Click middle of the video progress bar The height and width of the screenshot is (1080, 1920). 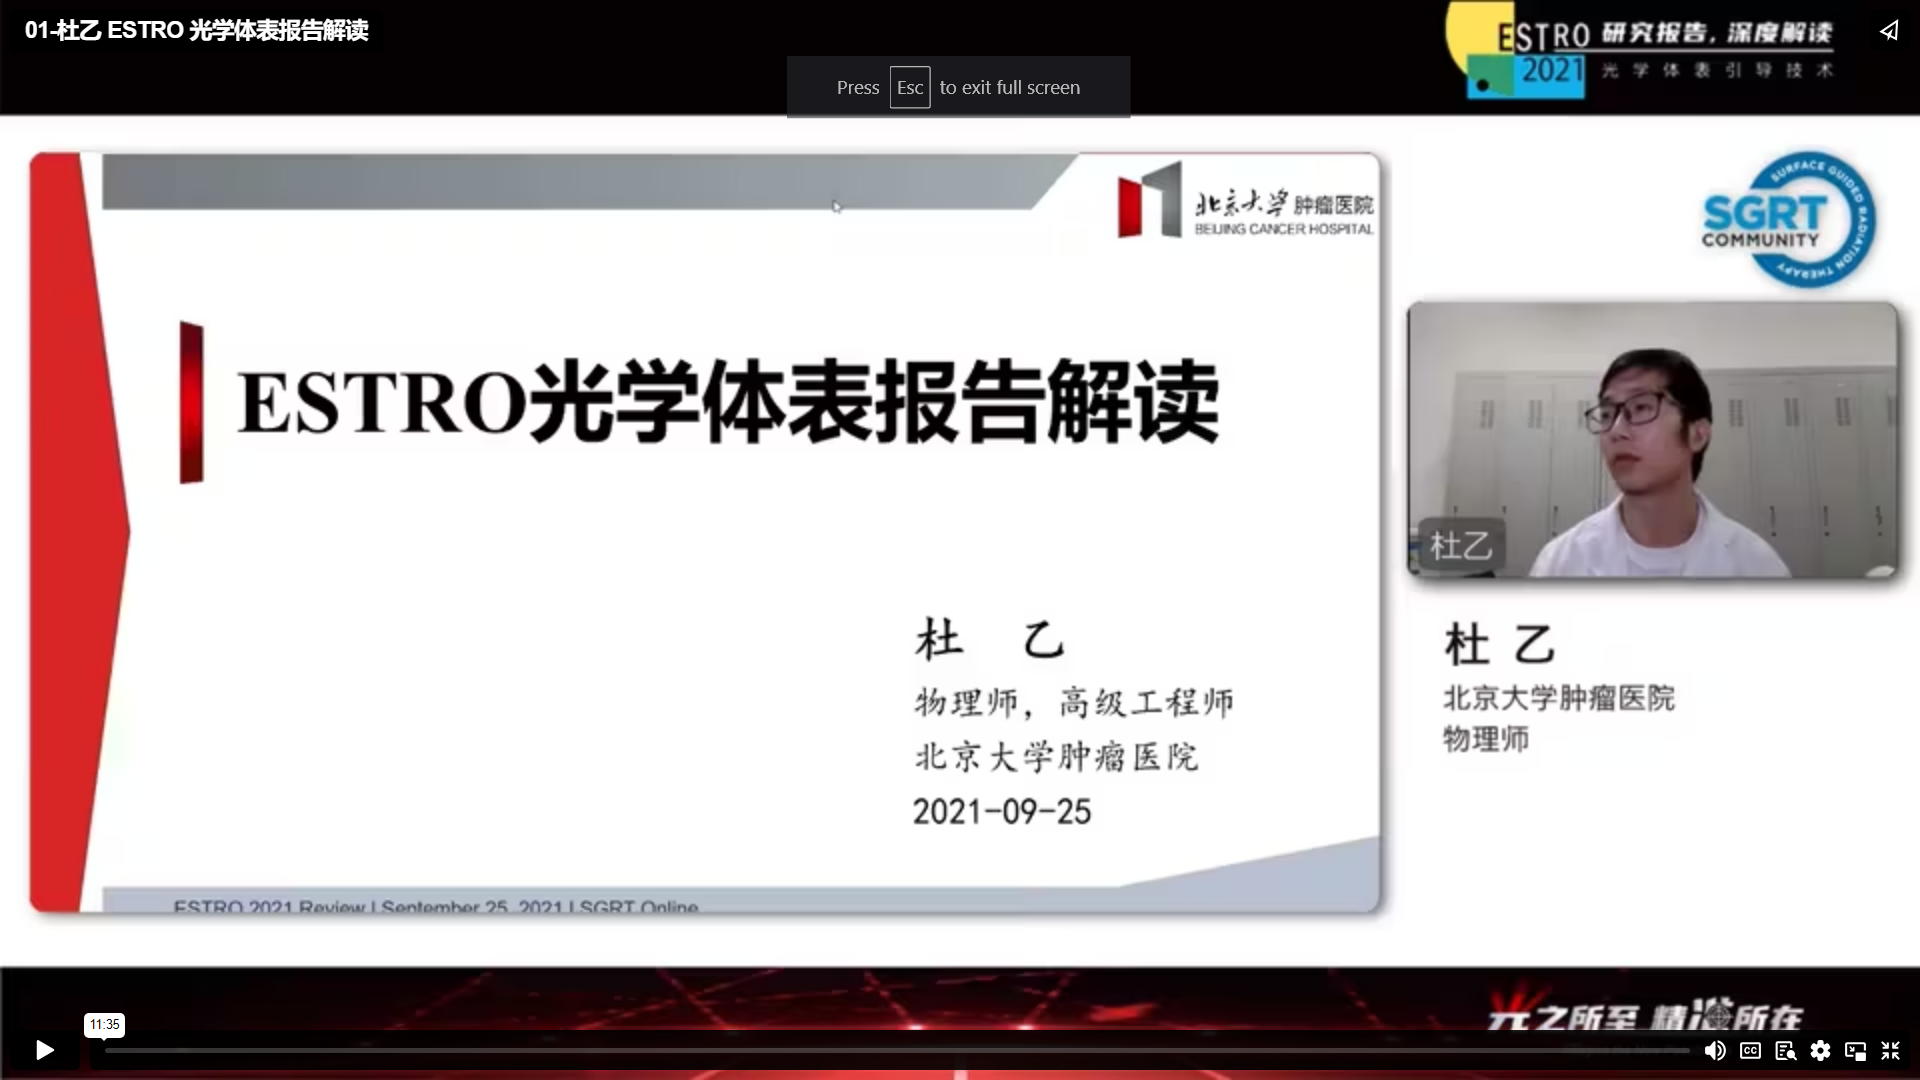point(897,1051)
